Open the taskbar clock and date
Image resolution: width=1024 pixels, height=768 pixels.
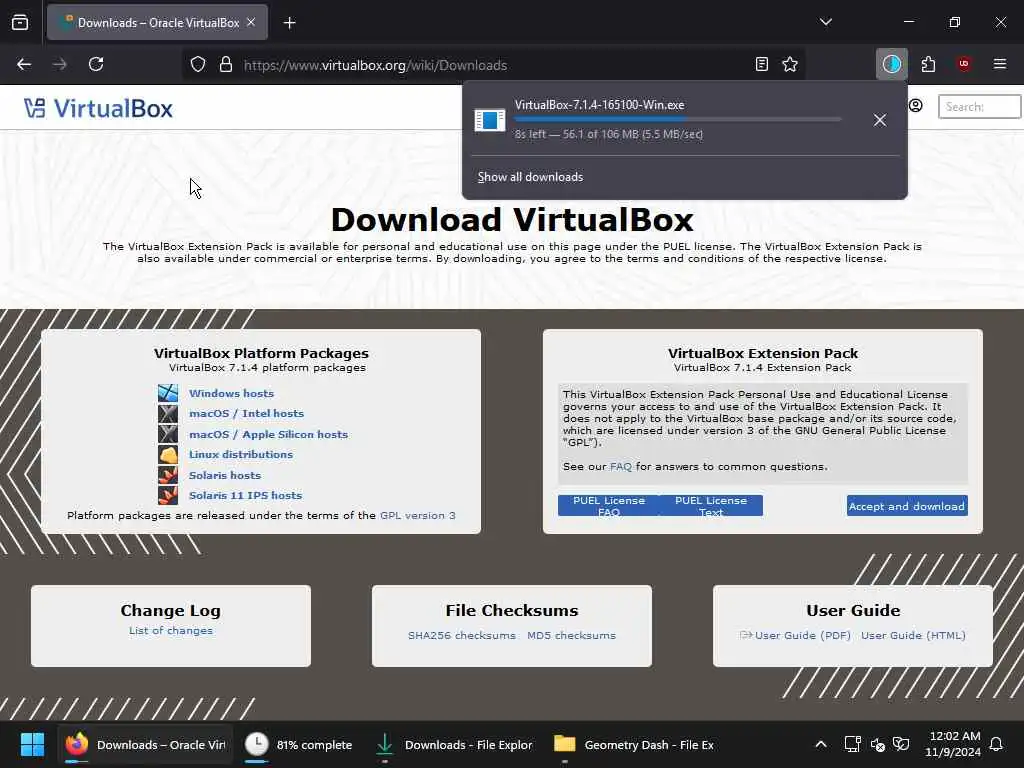(953, 744)
